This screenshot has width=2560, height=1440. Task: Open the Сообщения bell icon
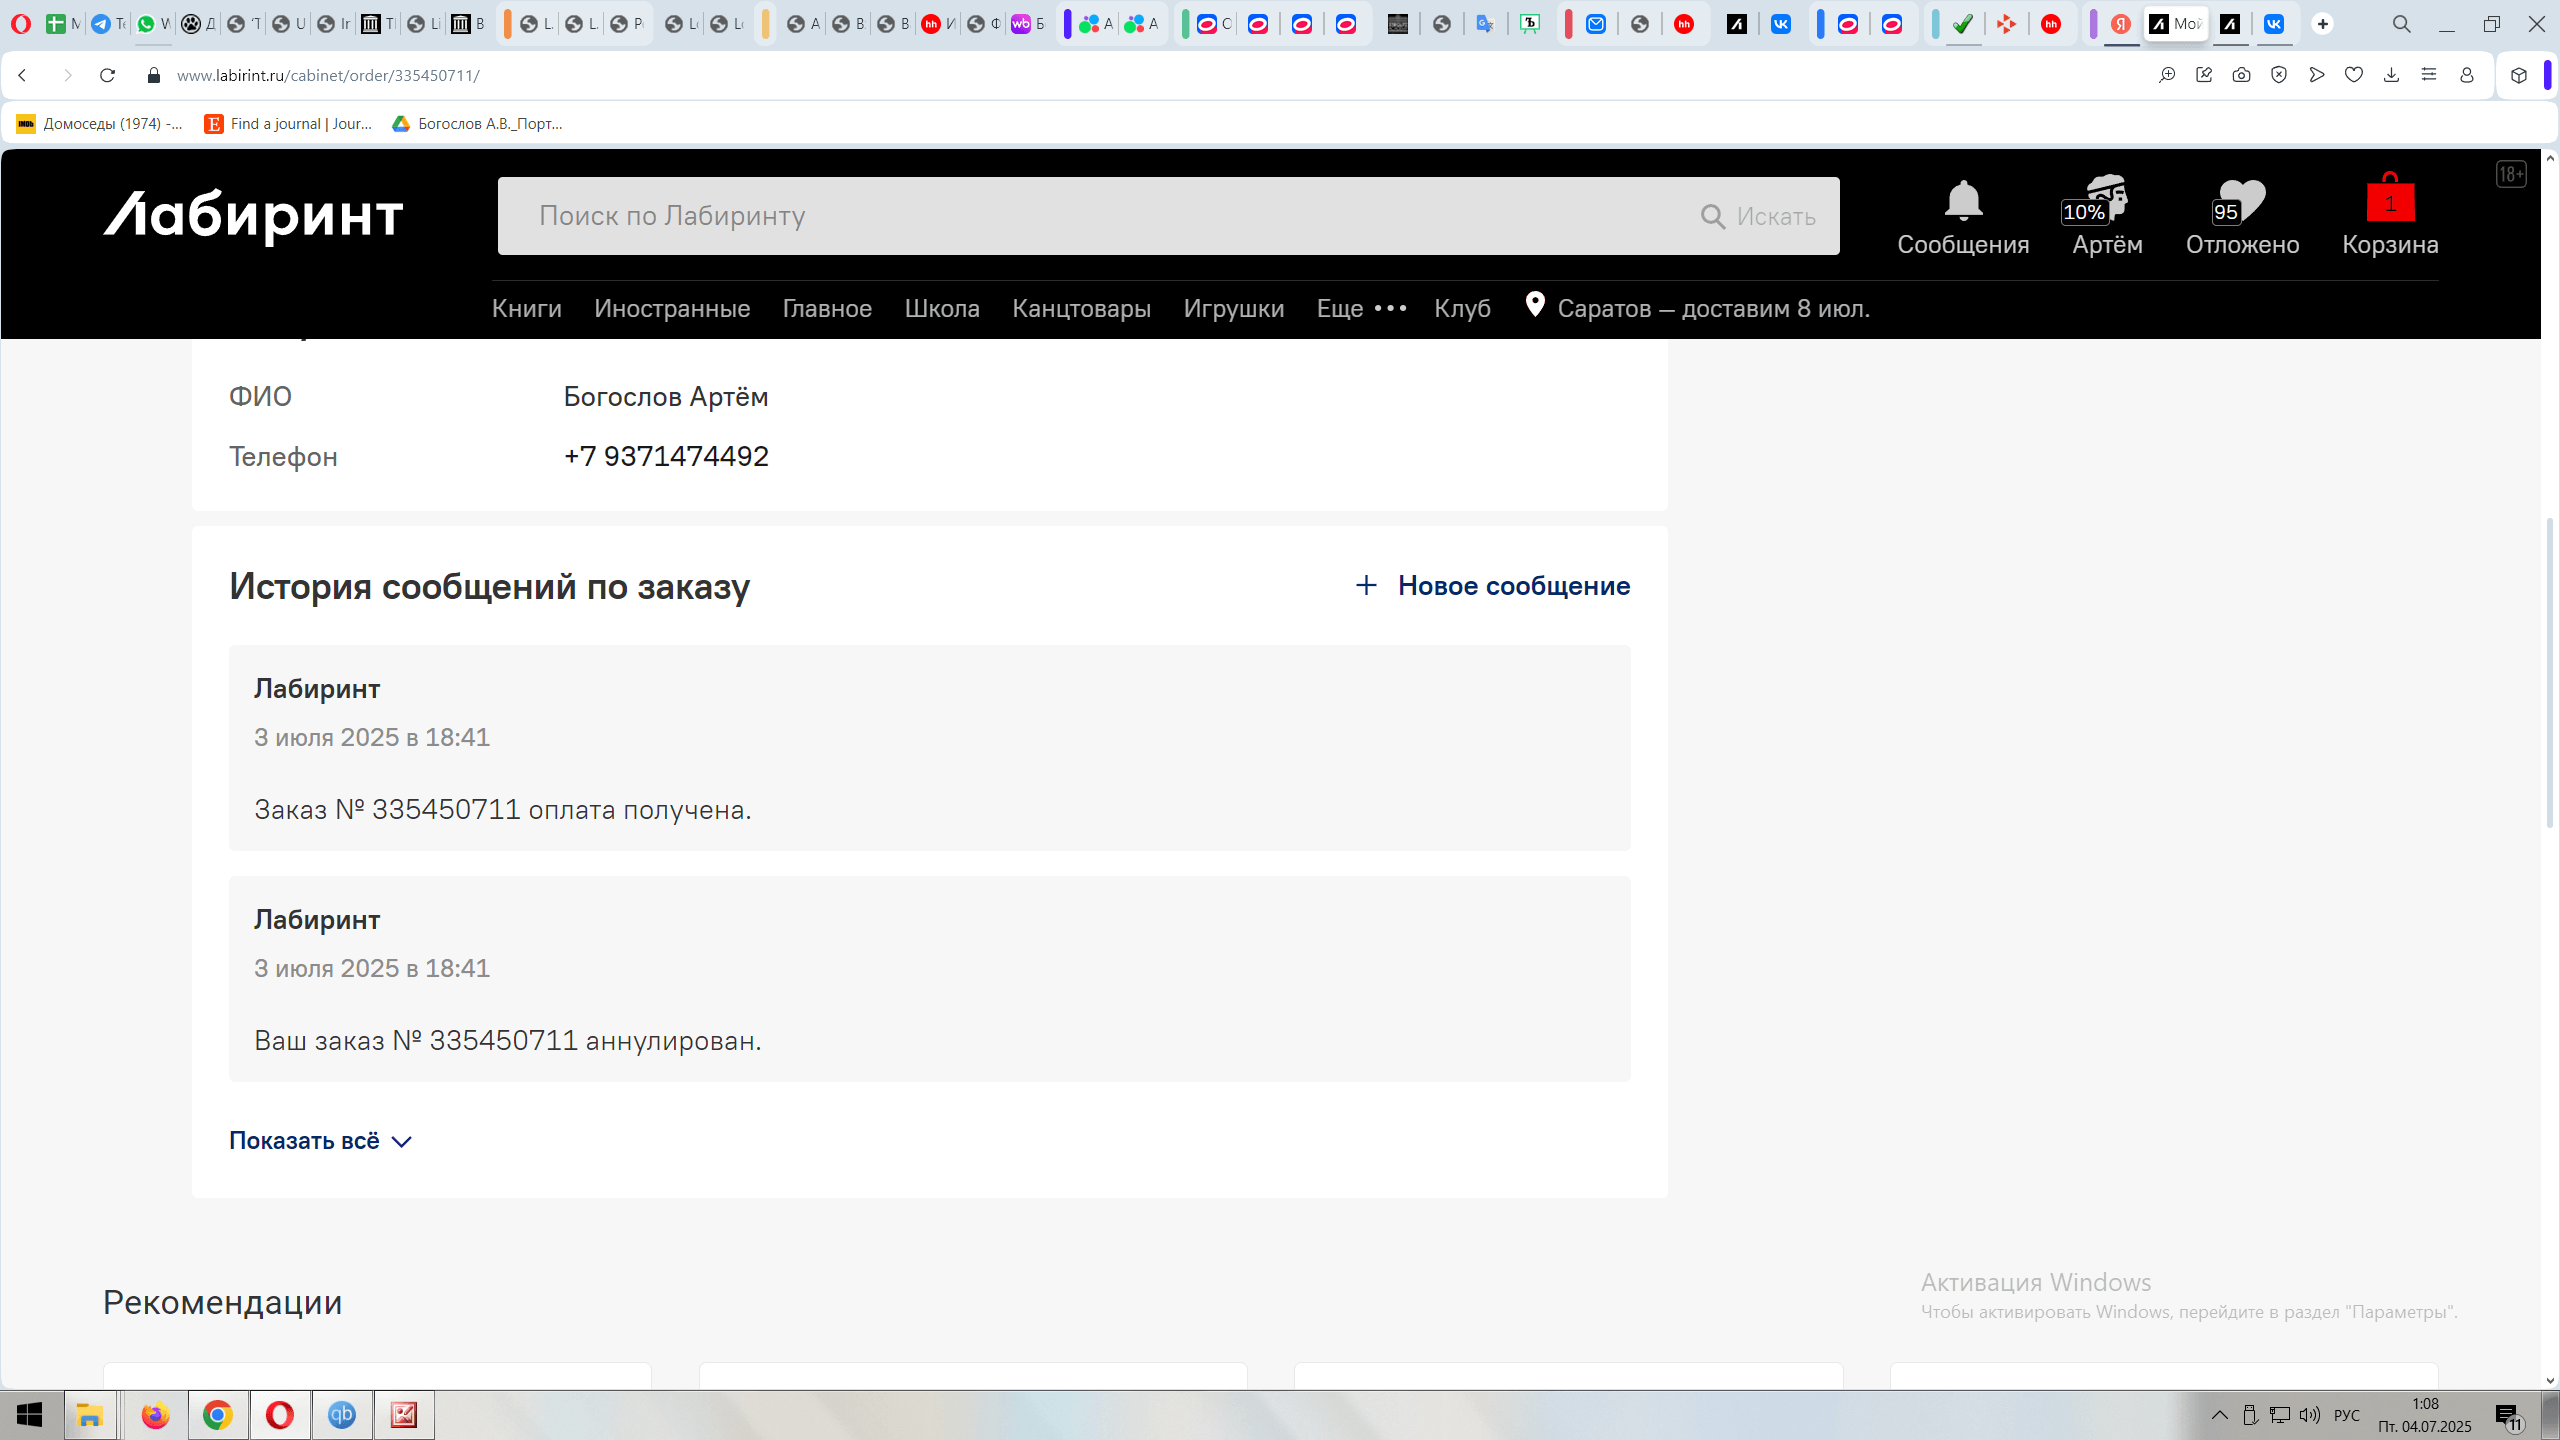[1963, 218]
